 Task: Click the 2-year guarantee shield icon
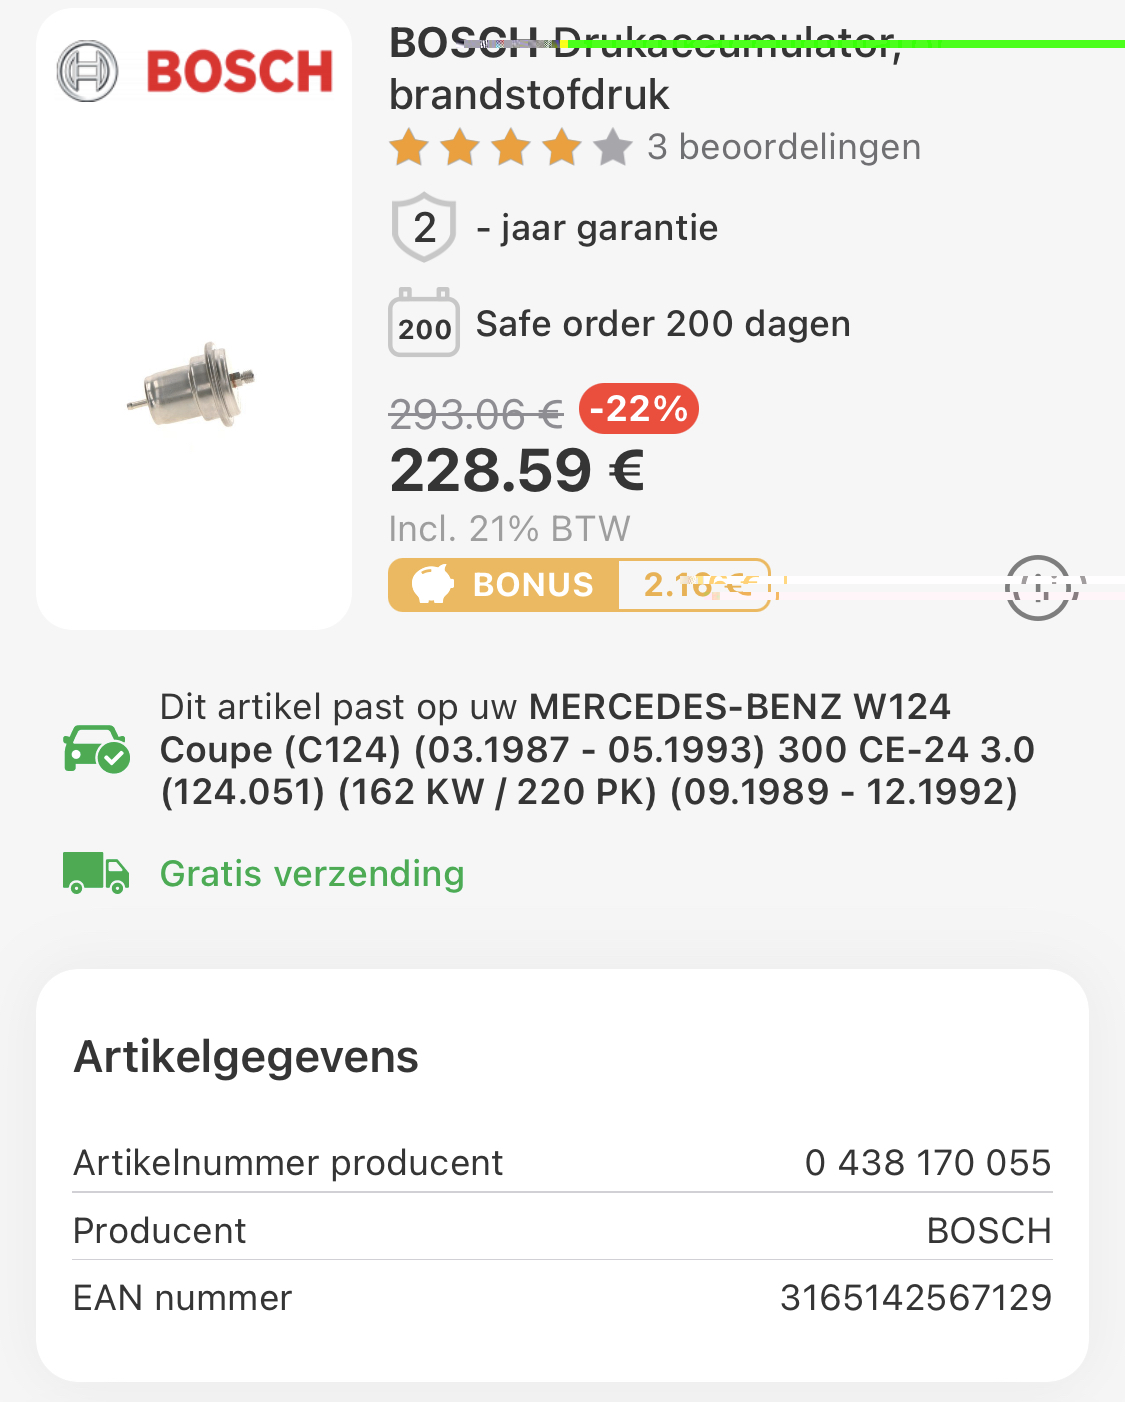pos(424,227)
